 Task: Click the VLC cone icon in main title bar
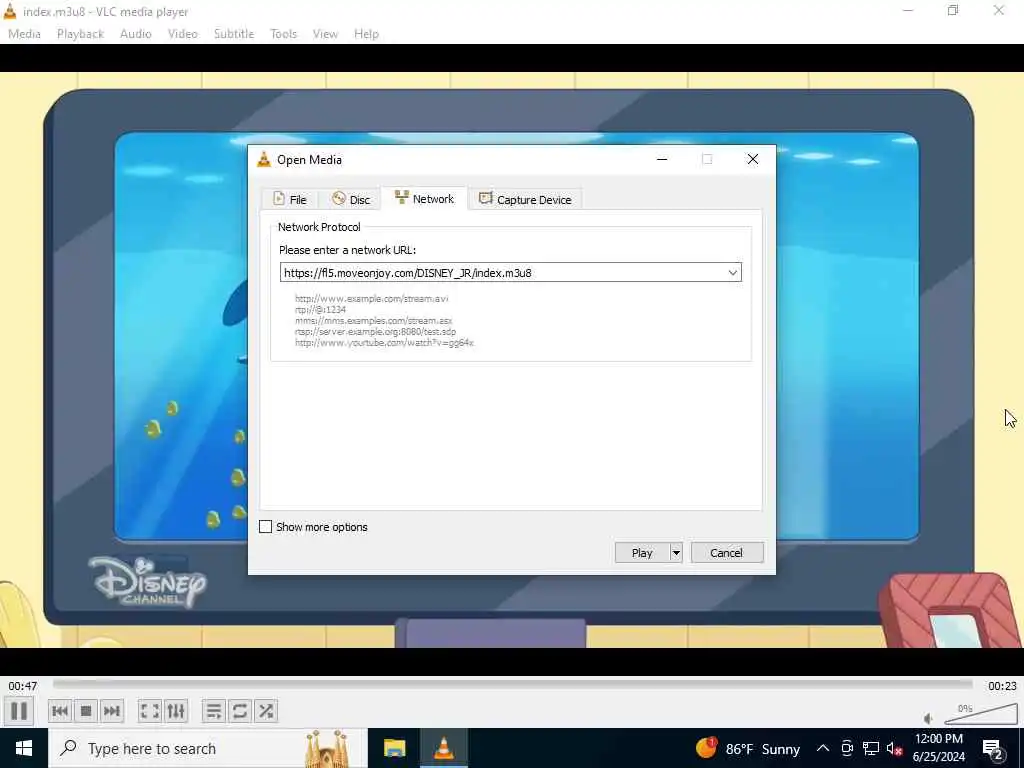pyautogui.click(x=10, y=11)
